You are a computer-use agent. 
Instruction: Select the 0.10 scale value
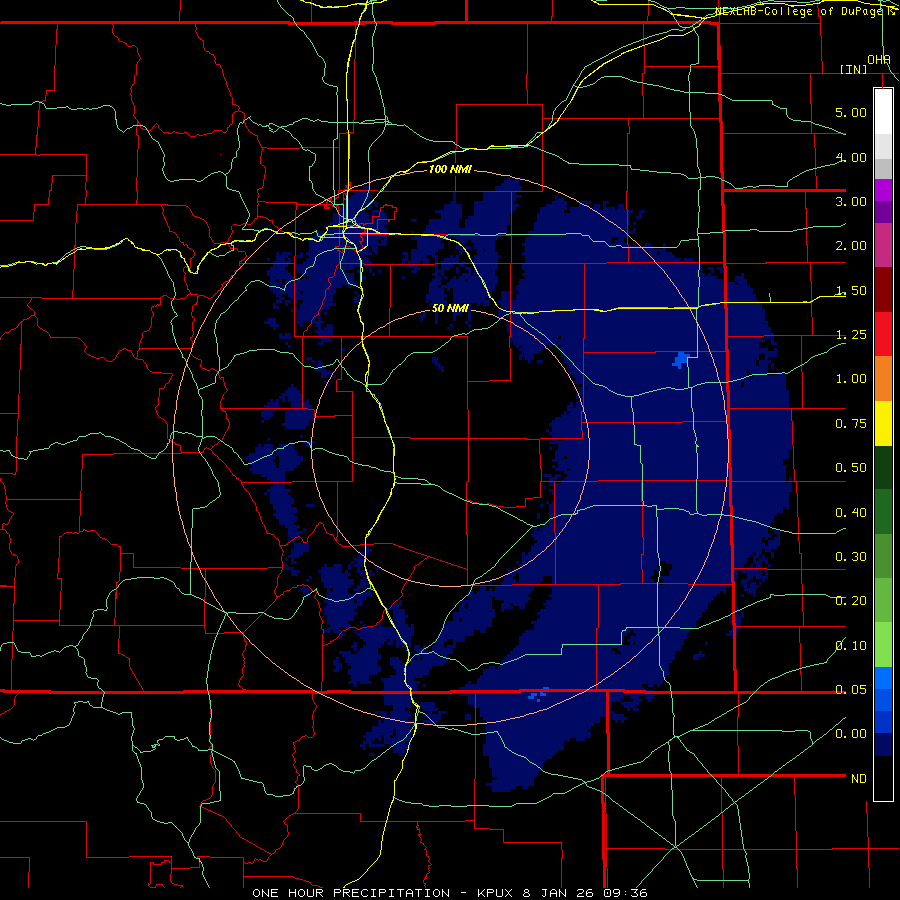(x=851, y=646)
